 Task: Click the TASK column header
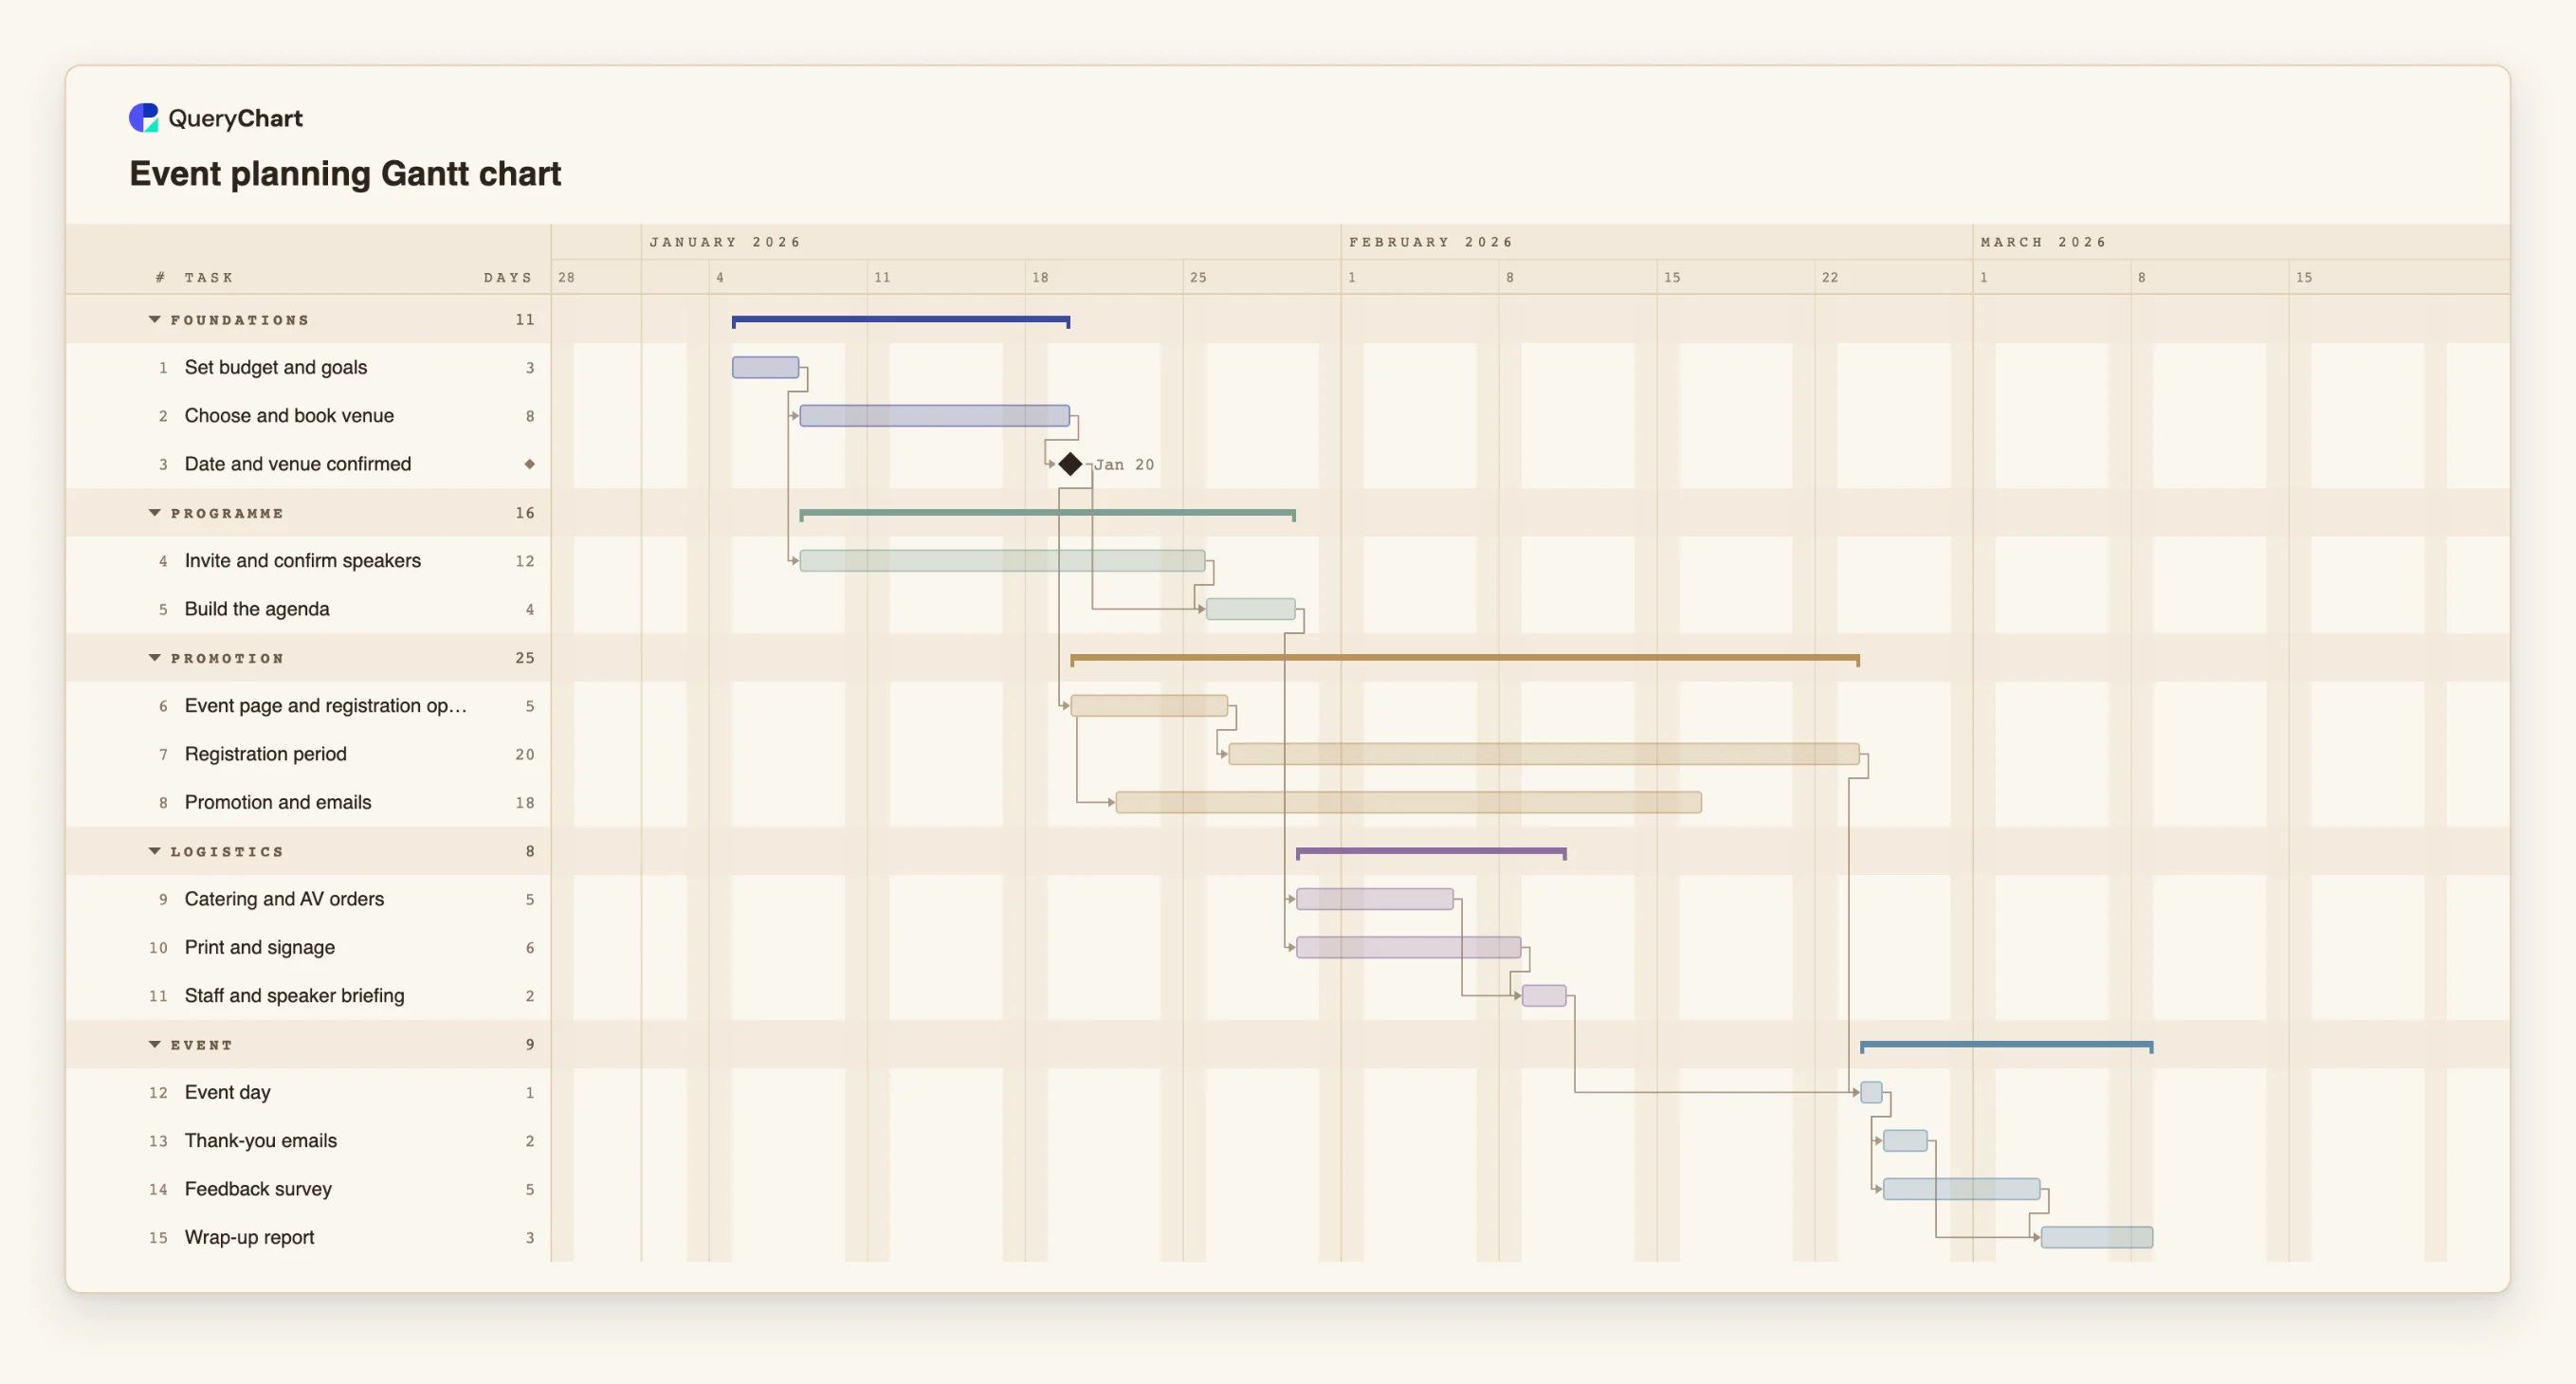coord(208,277)
